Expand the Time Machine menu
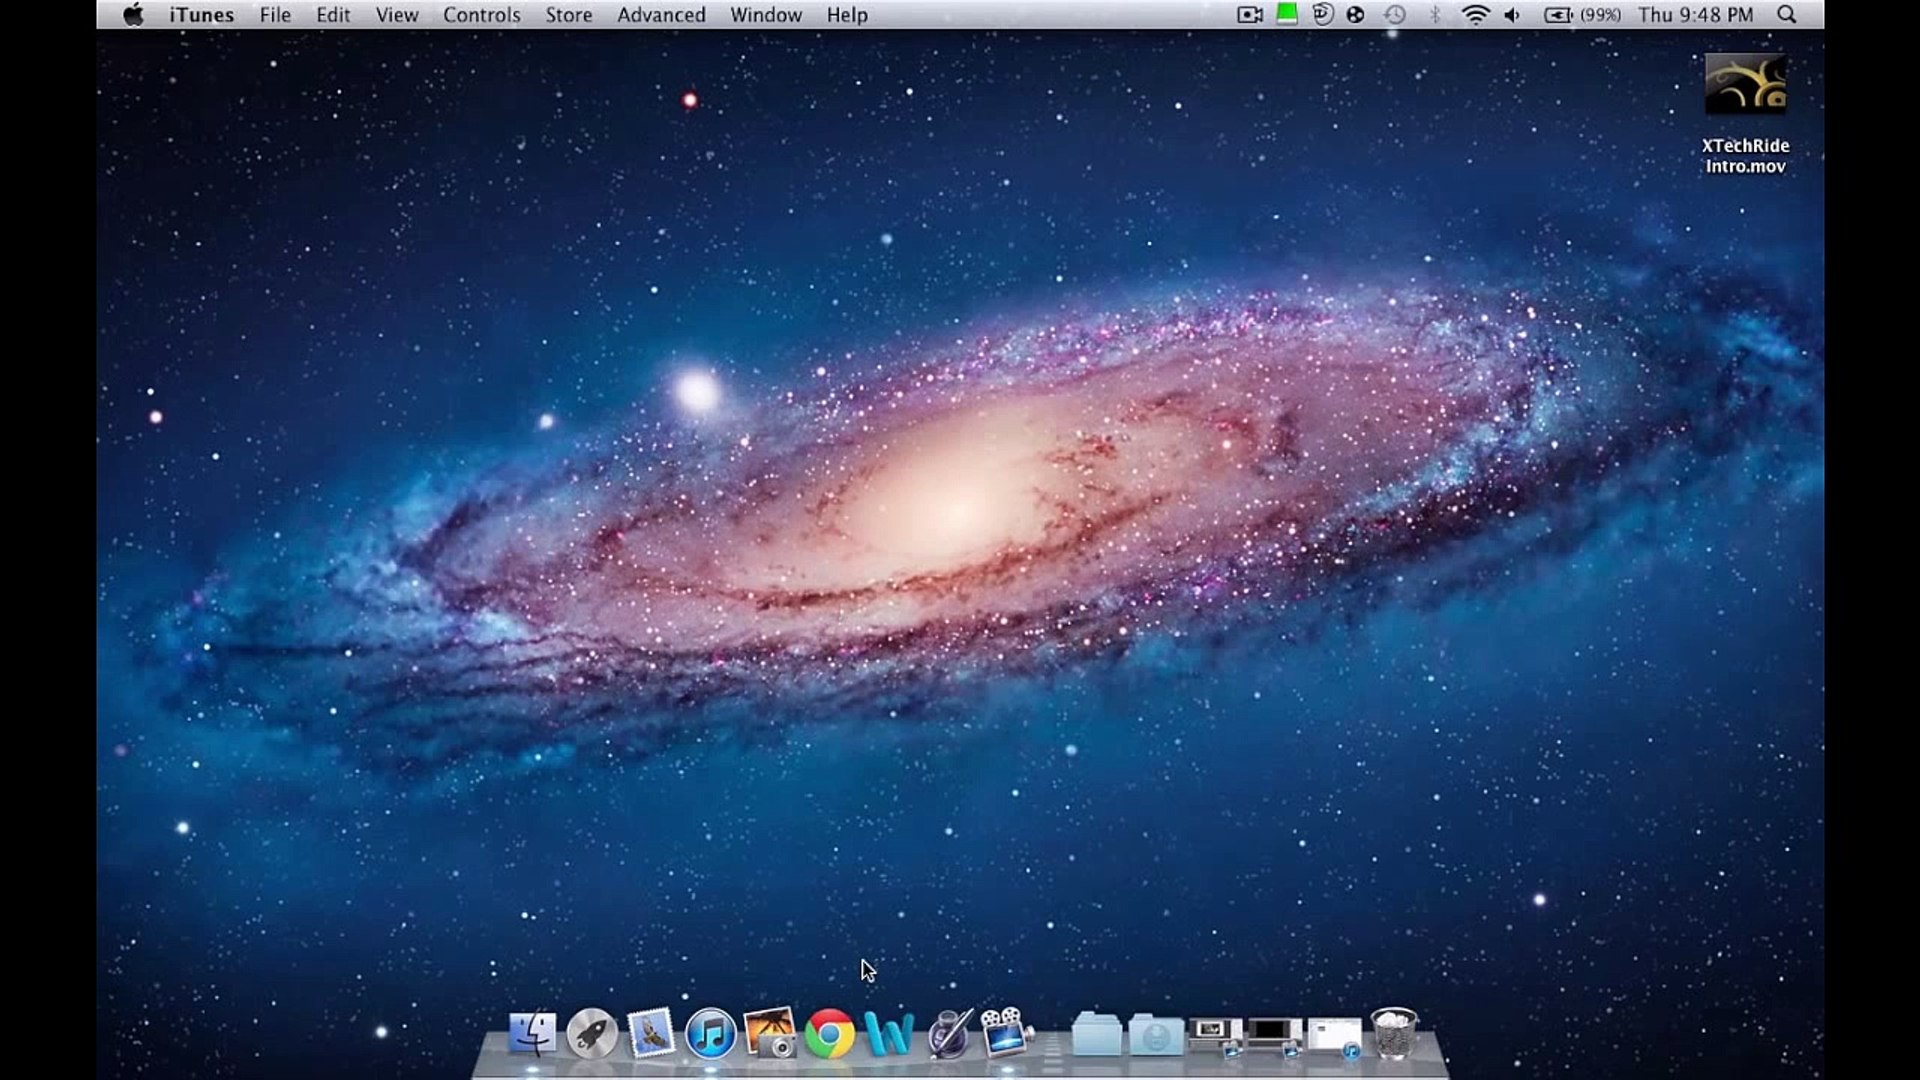Viewport: 1920px width, 1080px height. (1395, 15)
